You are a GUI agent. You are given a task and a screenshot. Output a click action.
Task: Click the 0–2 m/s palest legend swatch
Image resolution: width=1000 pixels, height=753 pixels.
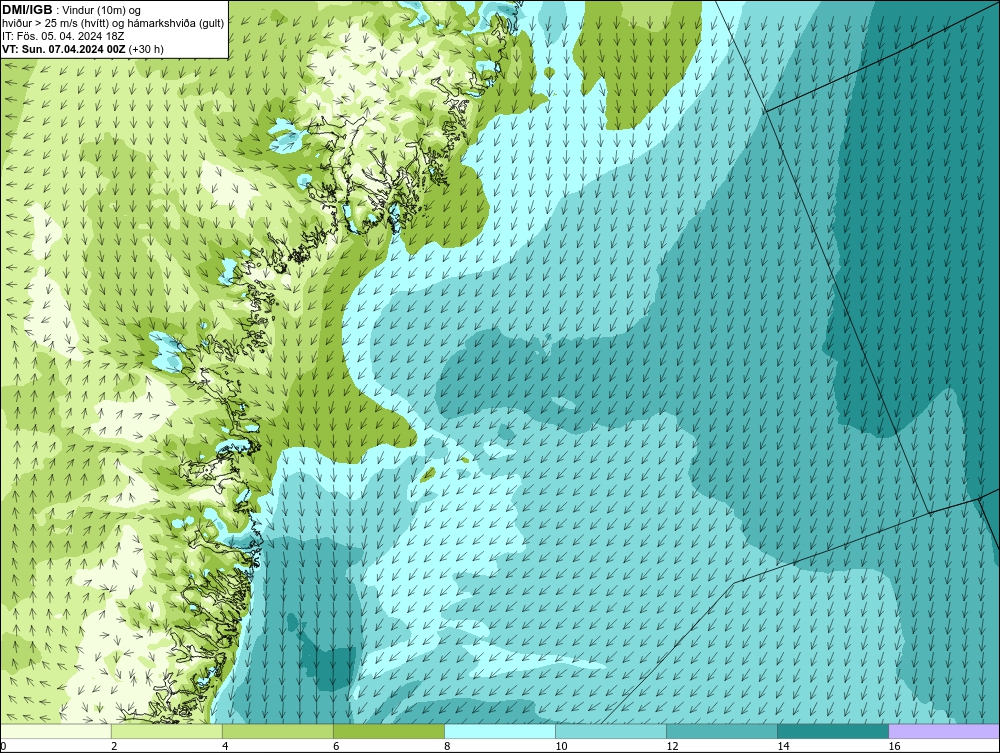click(x=56, y=731)
